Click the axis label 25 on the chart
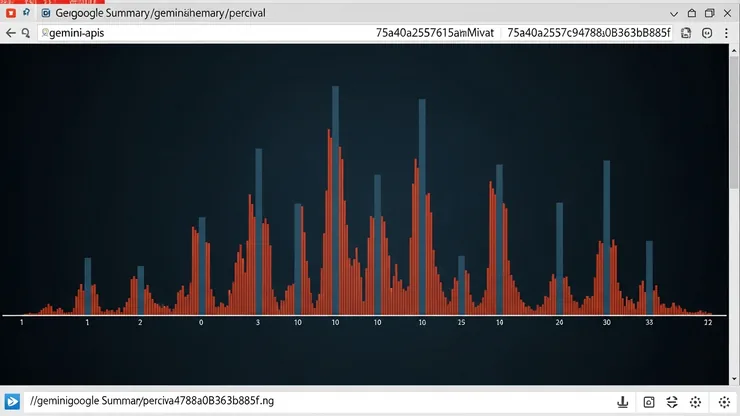Viewport: 740px width, 416px height. pos(461,323)
